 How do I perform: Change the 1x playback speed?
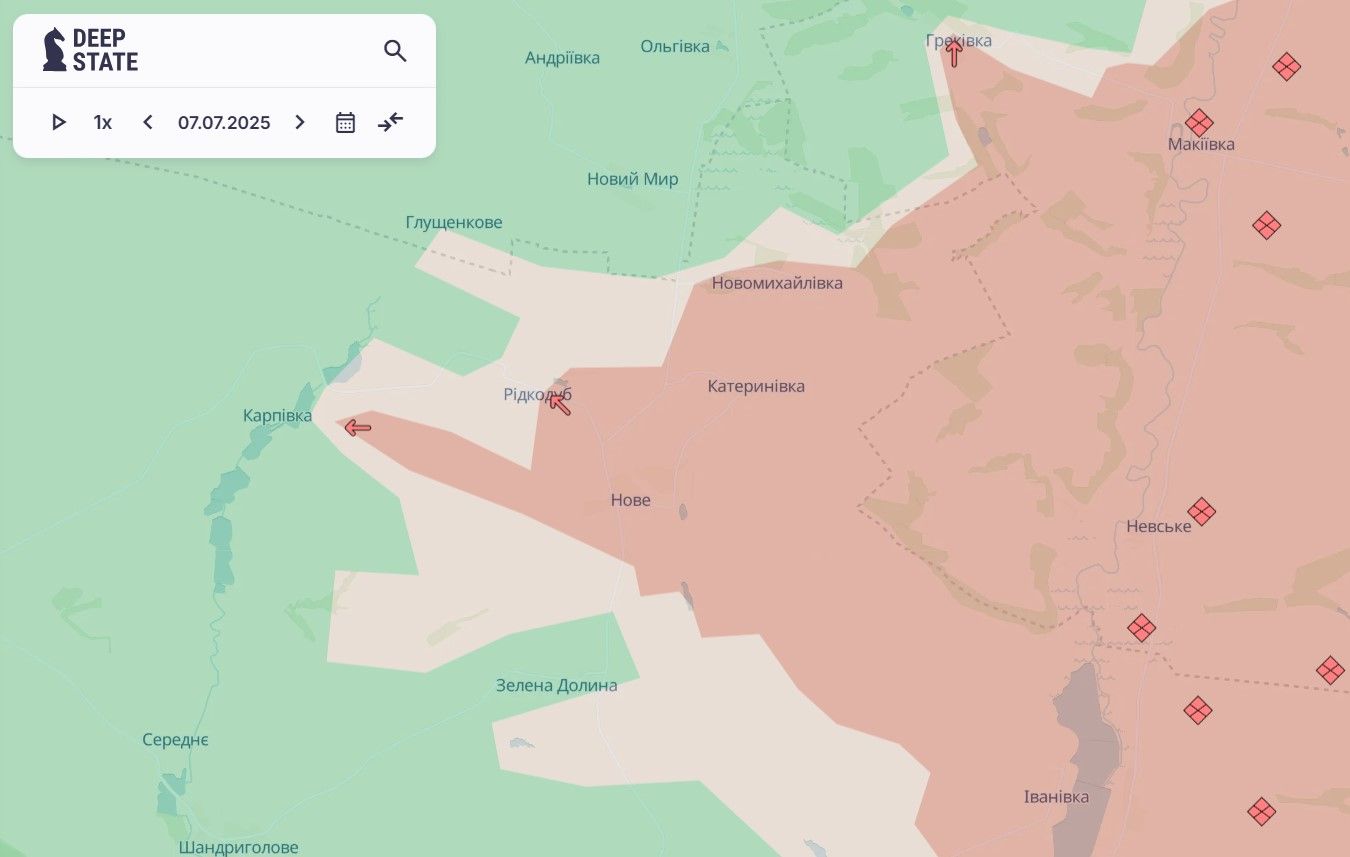click(103, 123)
